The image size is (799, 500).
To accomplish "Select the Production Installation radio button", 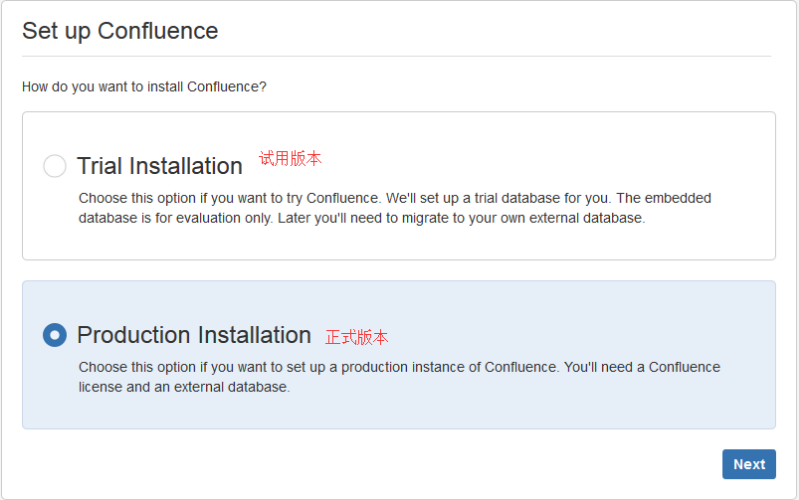I will coord(55,335).
